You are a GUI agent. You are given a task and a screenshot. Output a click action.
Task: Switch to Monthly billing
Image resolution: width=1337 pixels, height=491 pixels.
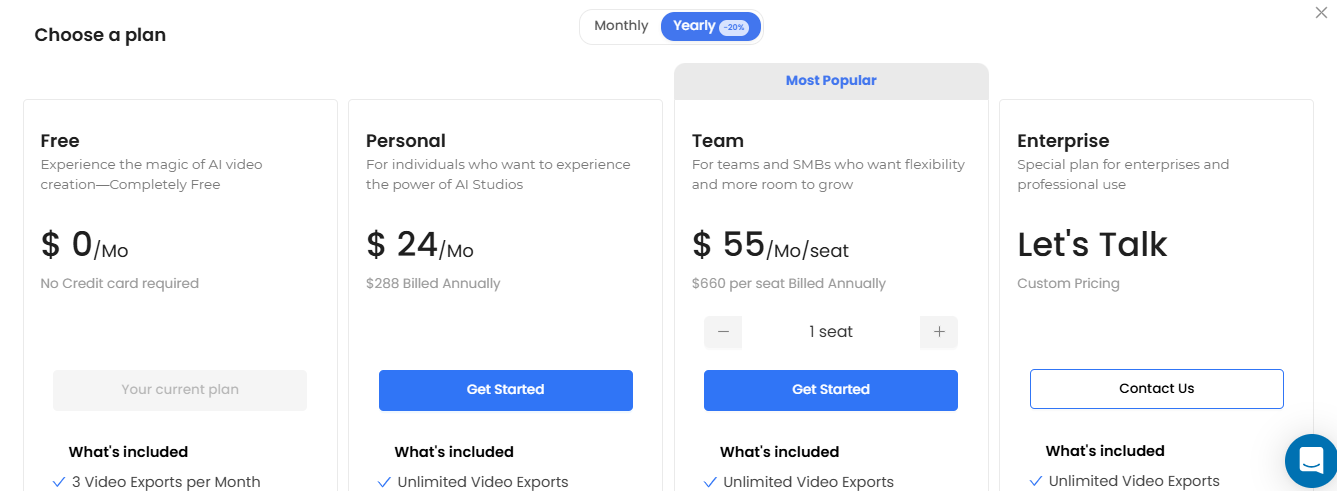coord(621,26)
